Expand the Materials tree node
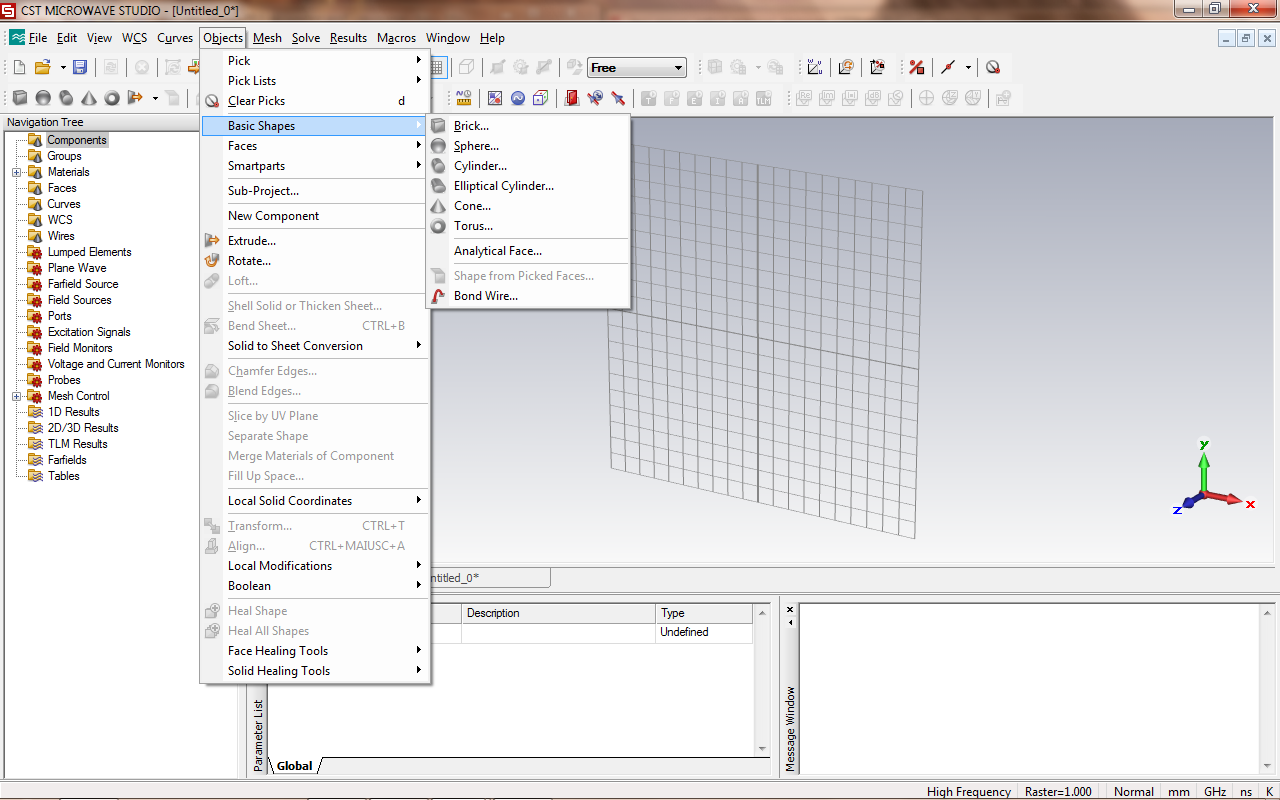 pyautogui.click(x=17, y=172)
